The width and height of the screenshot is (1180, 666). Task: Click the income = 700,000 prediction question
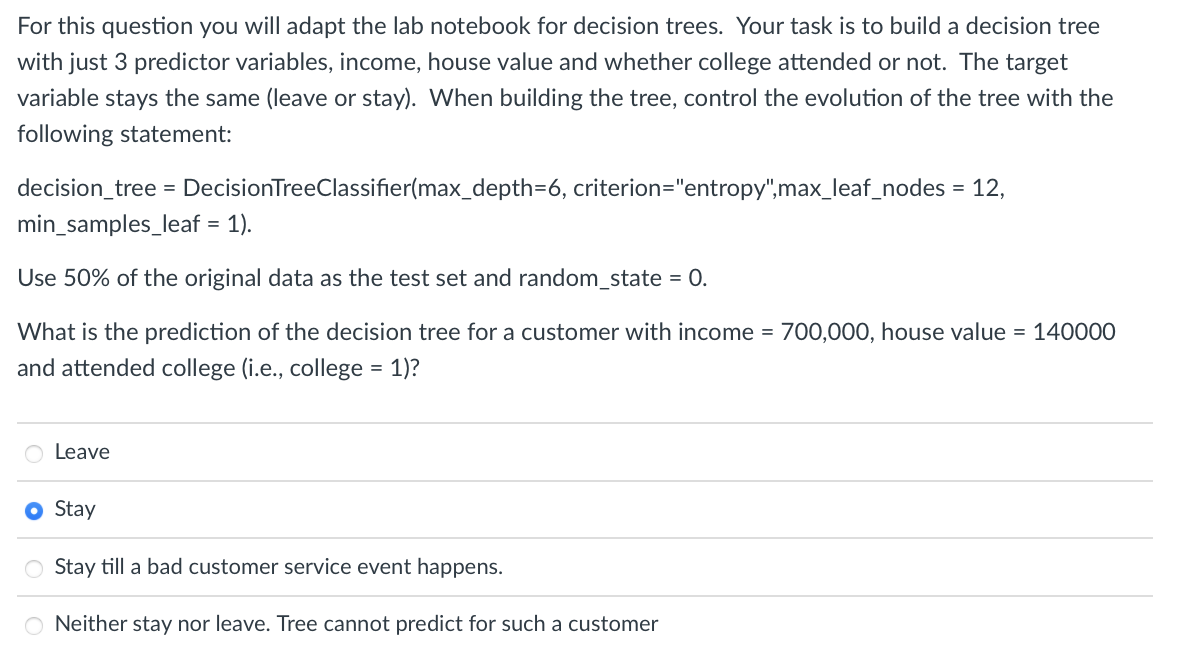(566, 332)
